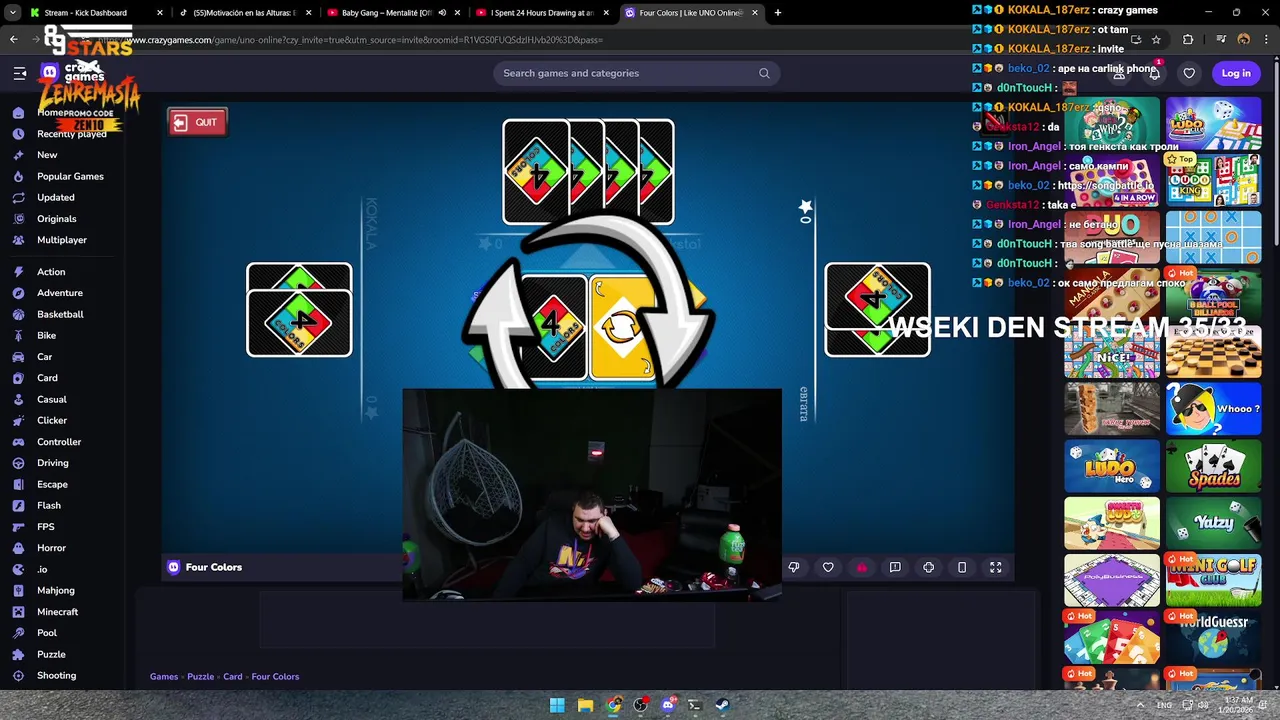1280x720 pixels.
Task: Click the Driving category icon
Action: [x=18, y=463]
